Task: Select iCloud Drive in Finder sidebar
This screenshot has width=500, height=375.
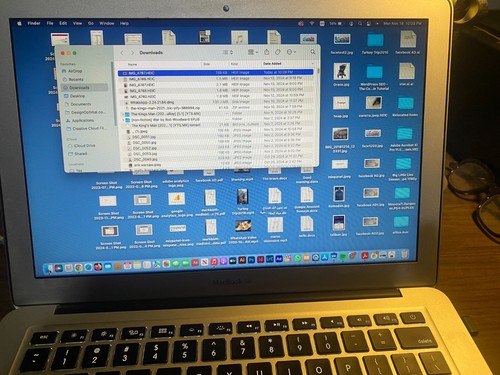Action: click(x=82, y=146)
